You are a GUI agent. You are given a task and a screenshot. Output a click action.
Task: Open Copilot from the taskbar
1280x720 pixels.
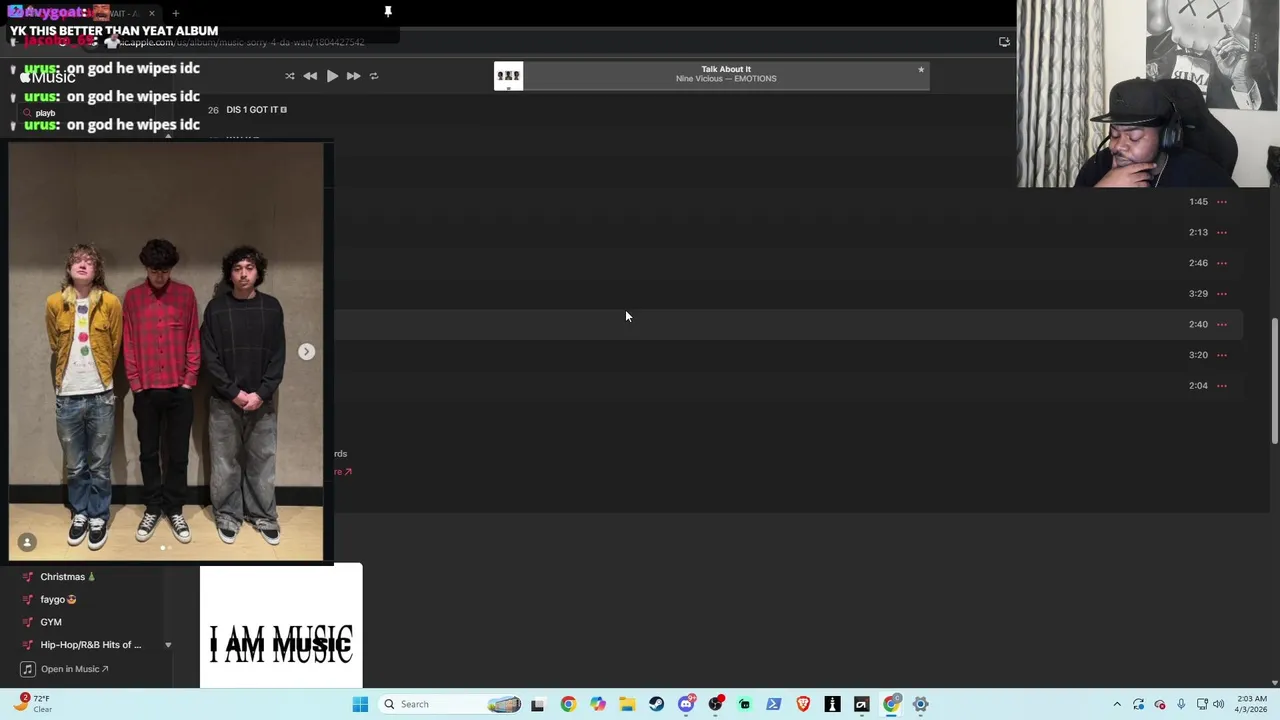point(598,704)
